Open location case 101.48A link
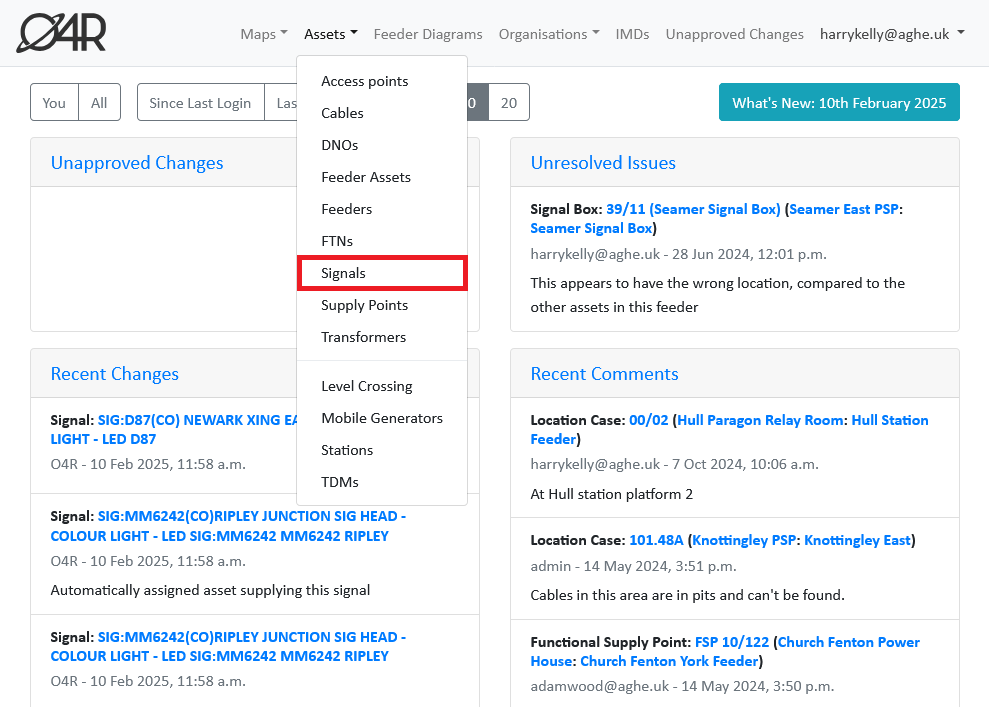Image resolution: width=989 pixels, height=707 pixels. click(656, 540)
